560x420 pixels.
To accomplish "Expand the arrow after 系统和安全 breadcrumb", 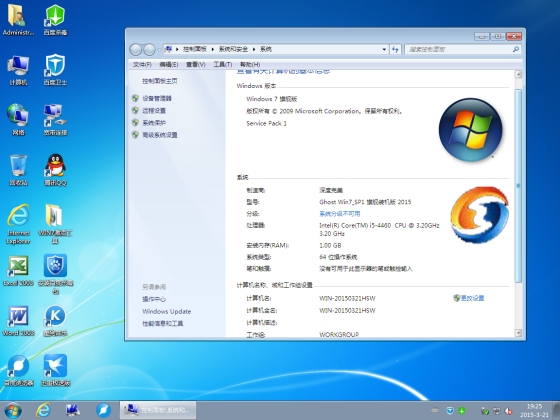I will (254, 49).
